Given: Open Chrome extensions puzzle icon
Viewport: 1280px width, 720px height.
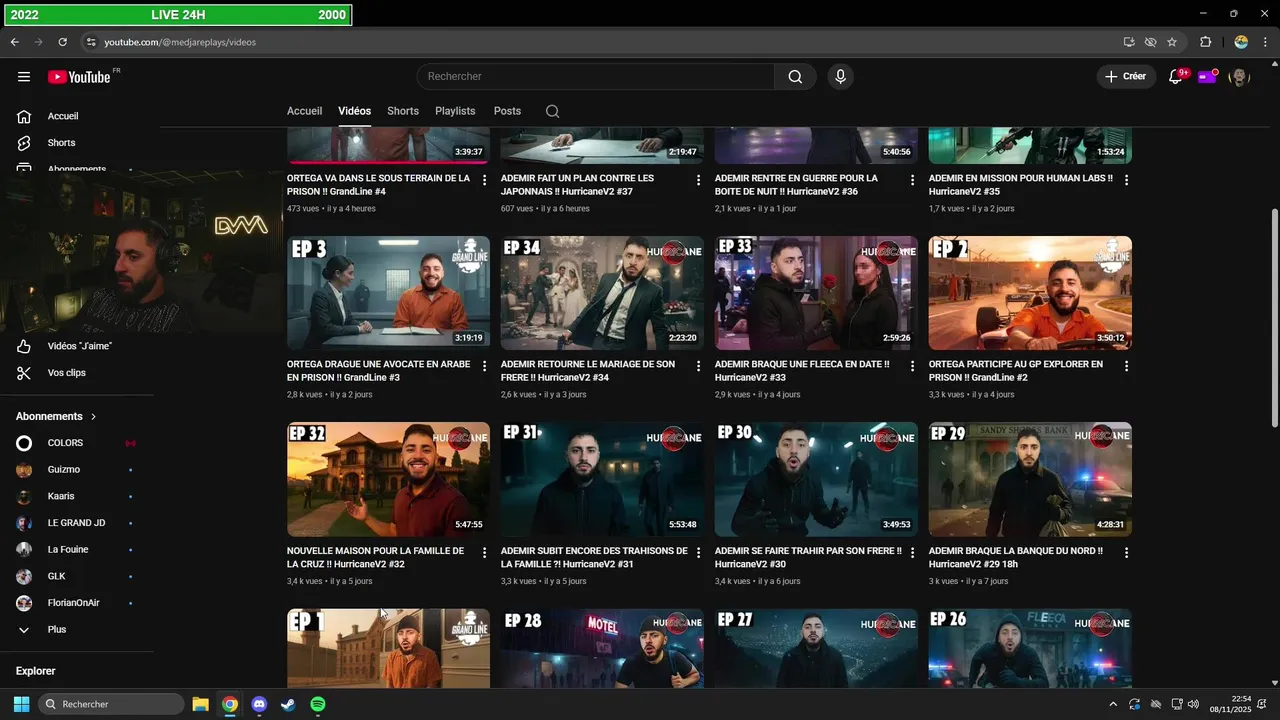Looking at the screenshot, I should pos(1205,42).
